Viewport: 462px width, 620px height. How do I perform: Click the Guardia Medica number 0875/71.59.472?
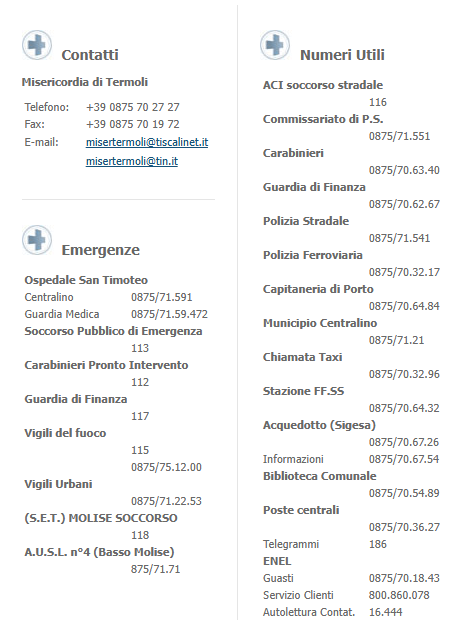(x=169, y=314)
